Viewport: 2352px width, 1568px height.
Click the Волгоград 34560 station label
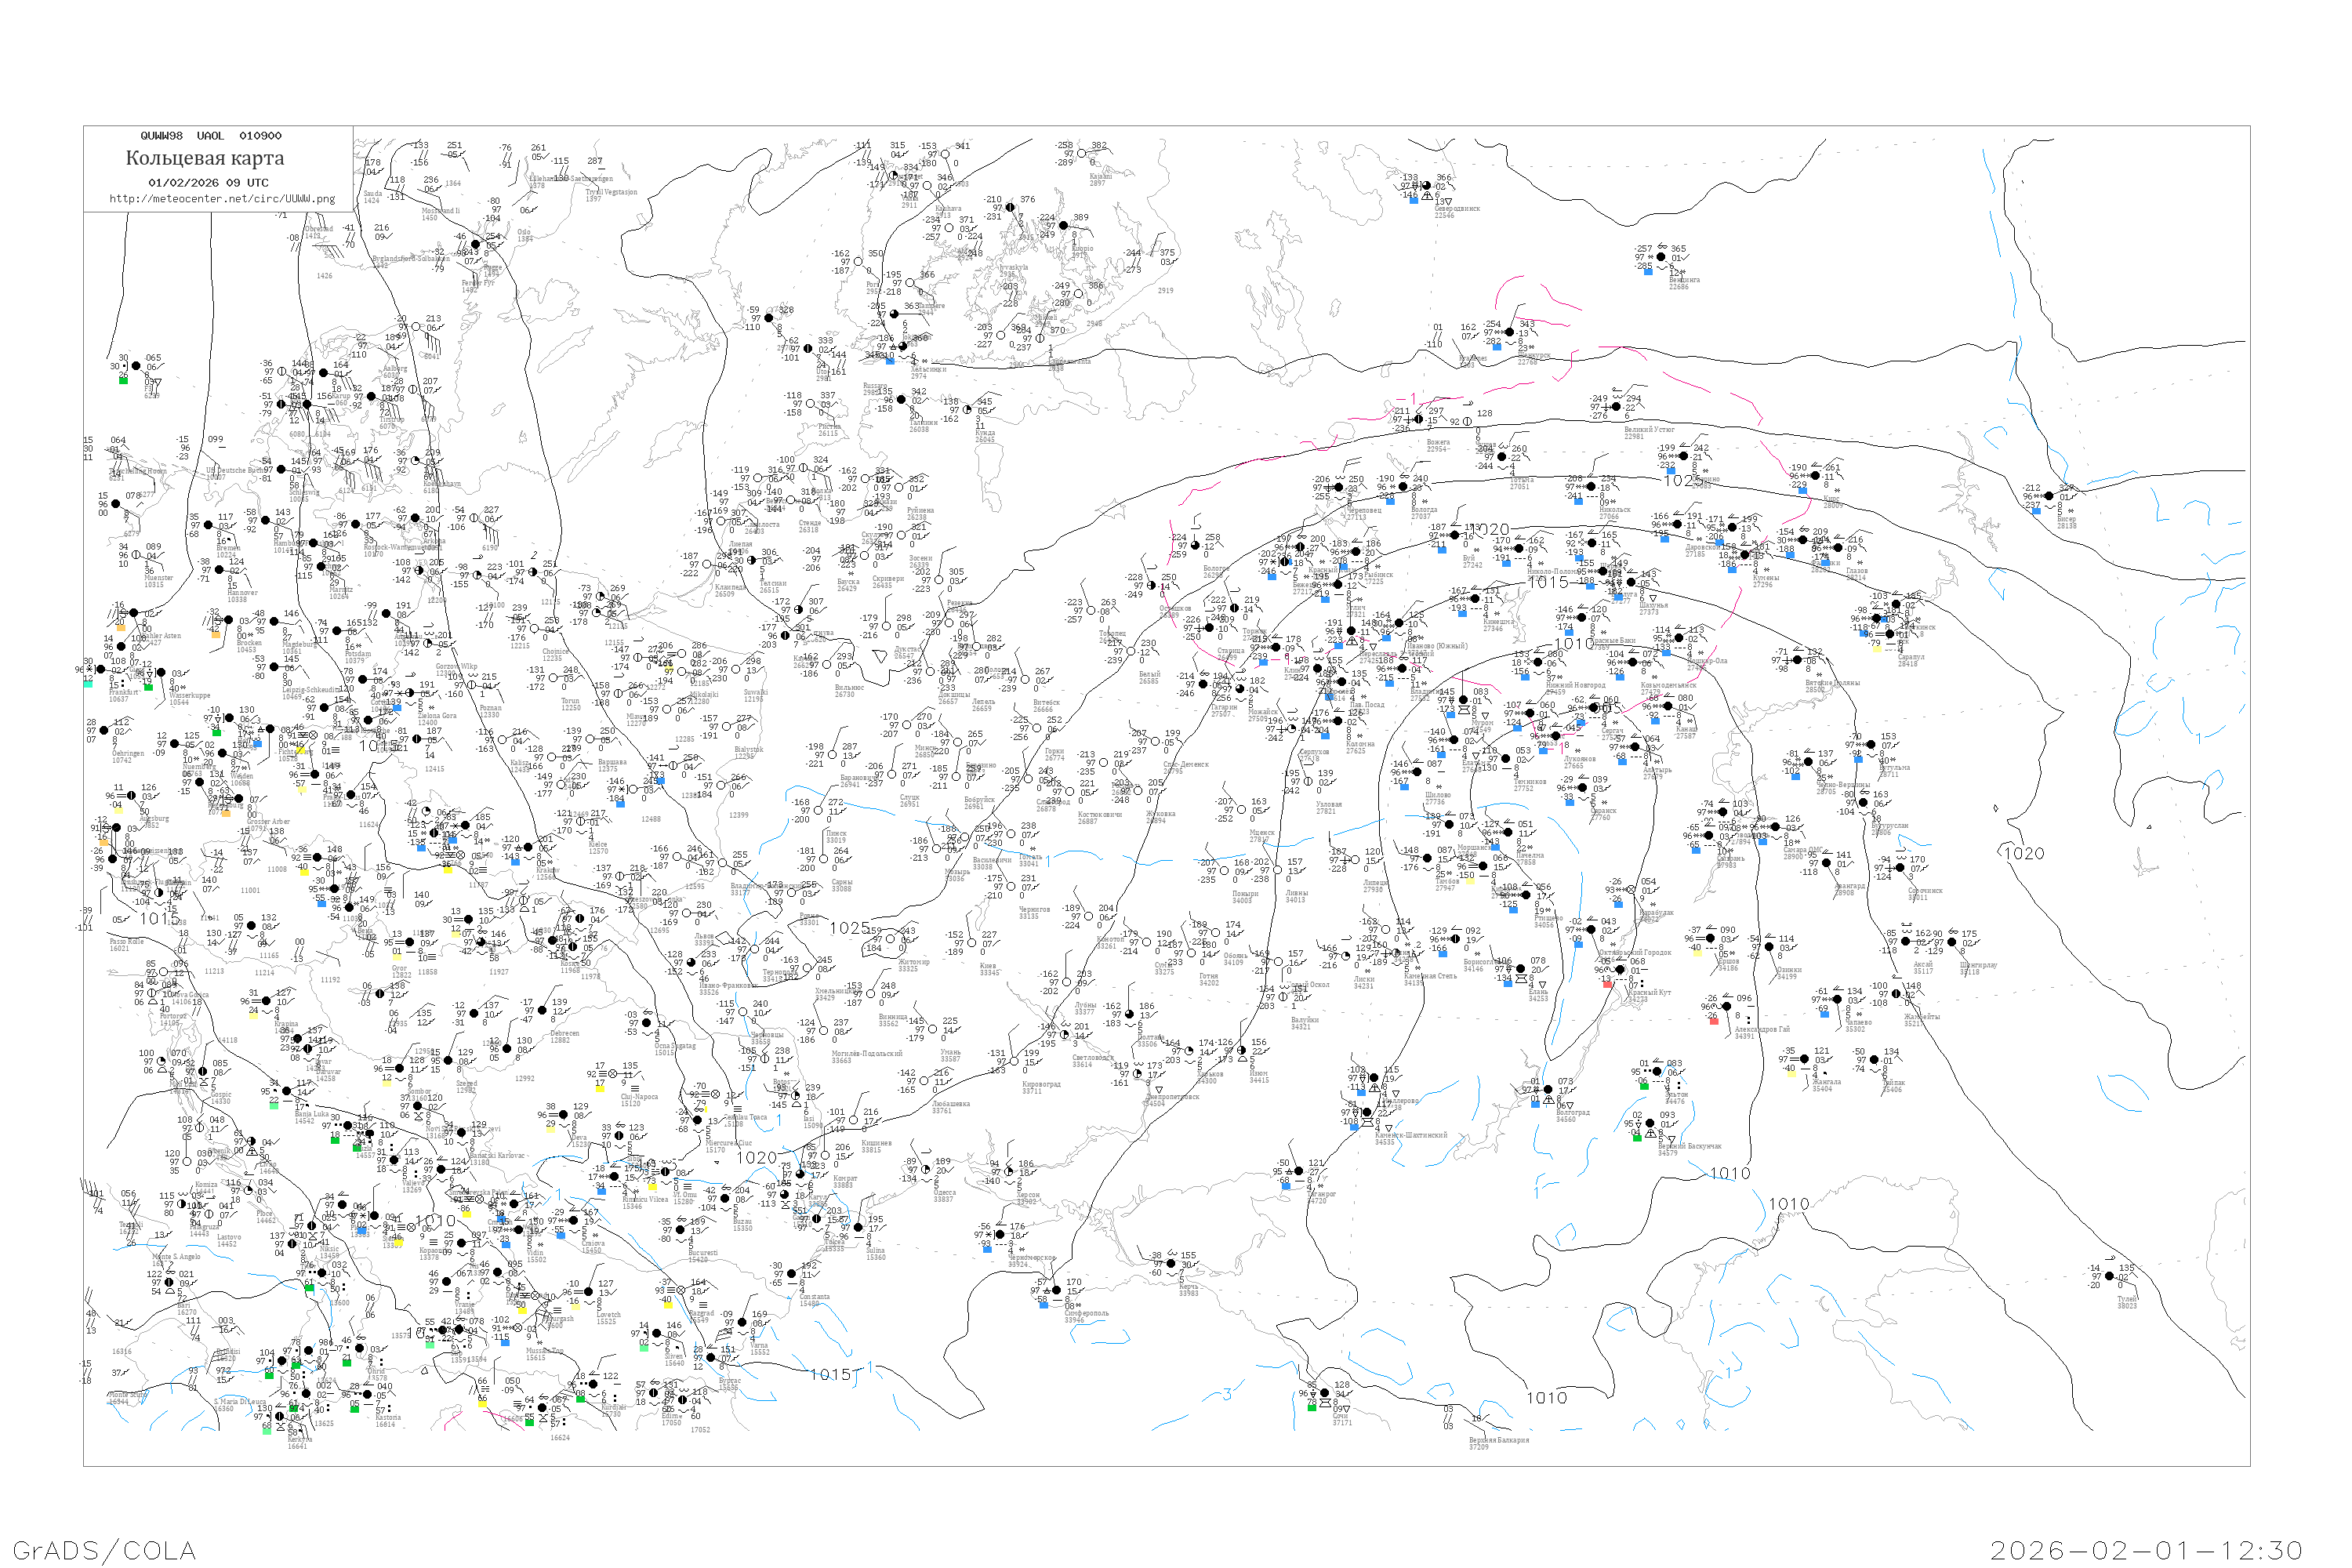[1572, 1115]
